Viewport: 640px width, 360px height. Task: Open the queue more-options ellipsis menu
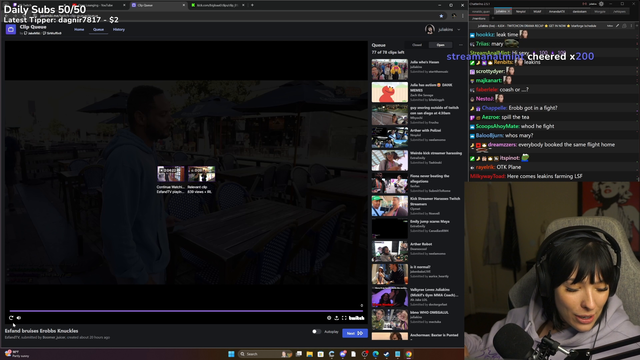pos(460,45)
